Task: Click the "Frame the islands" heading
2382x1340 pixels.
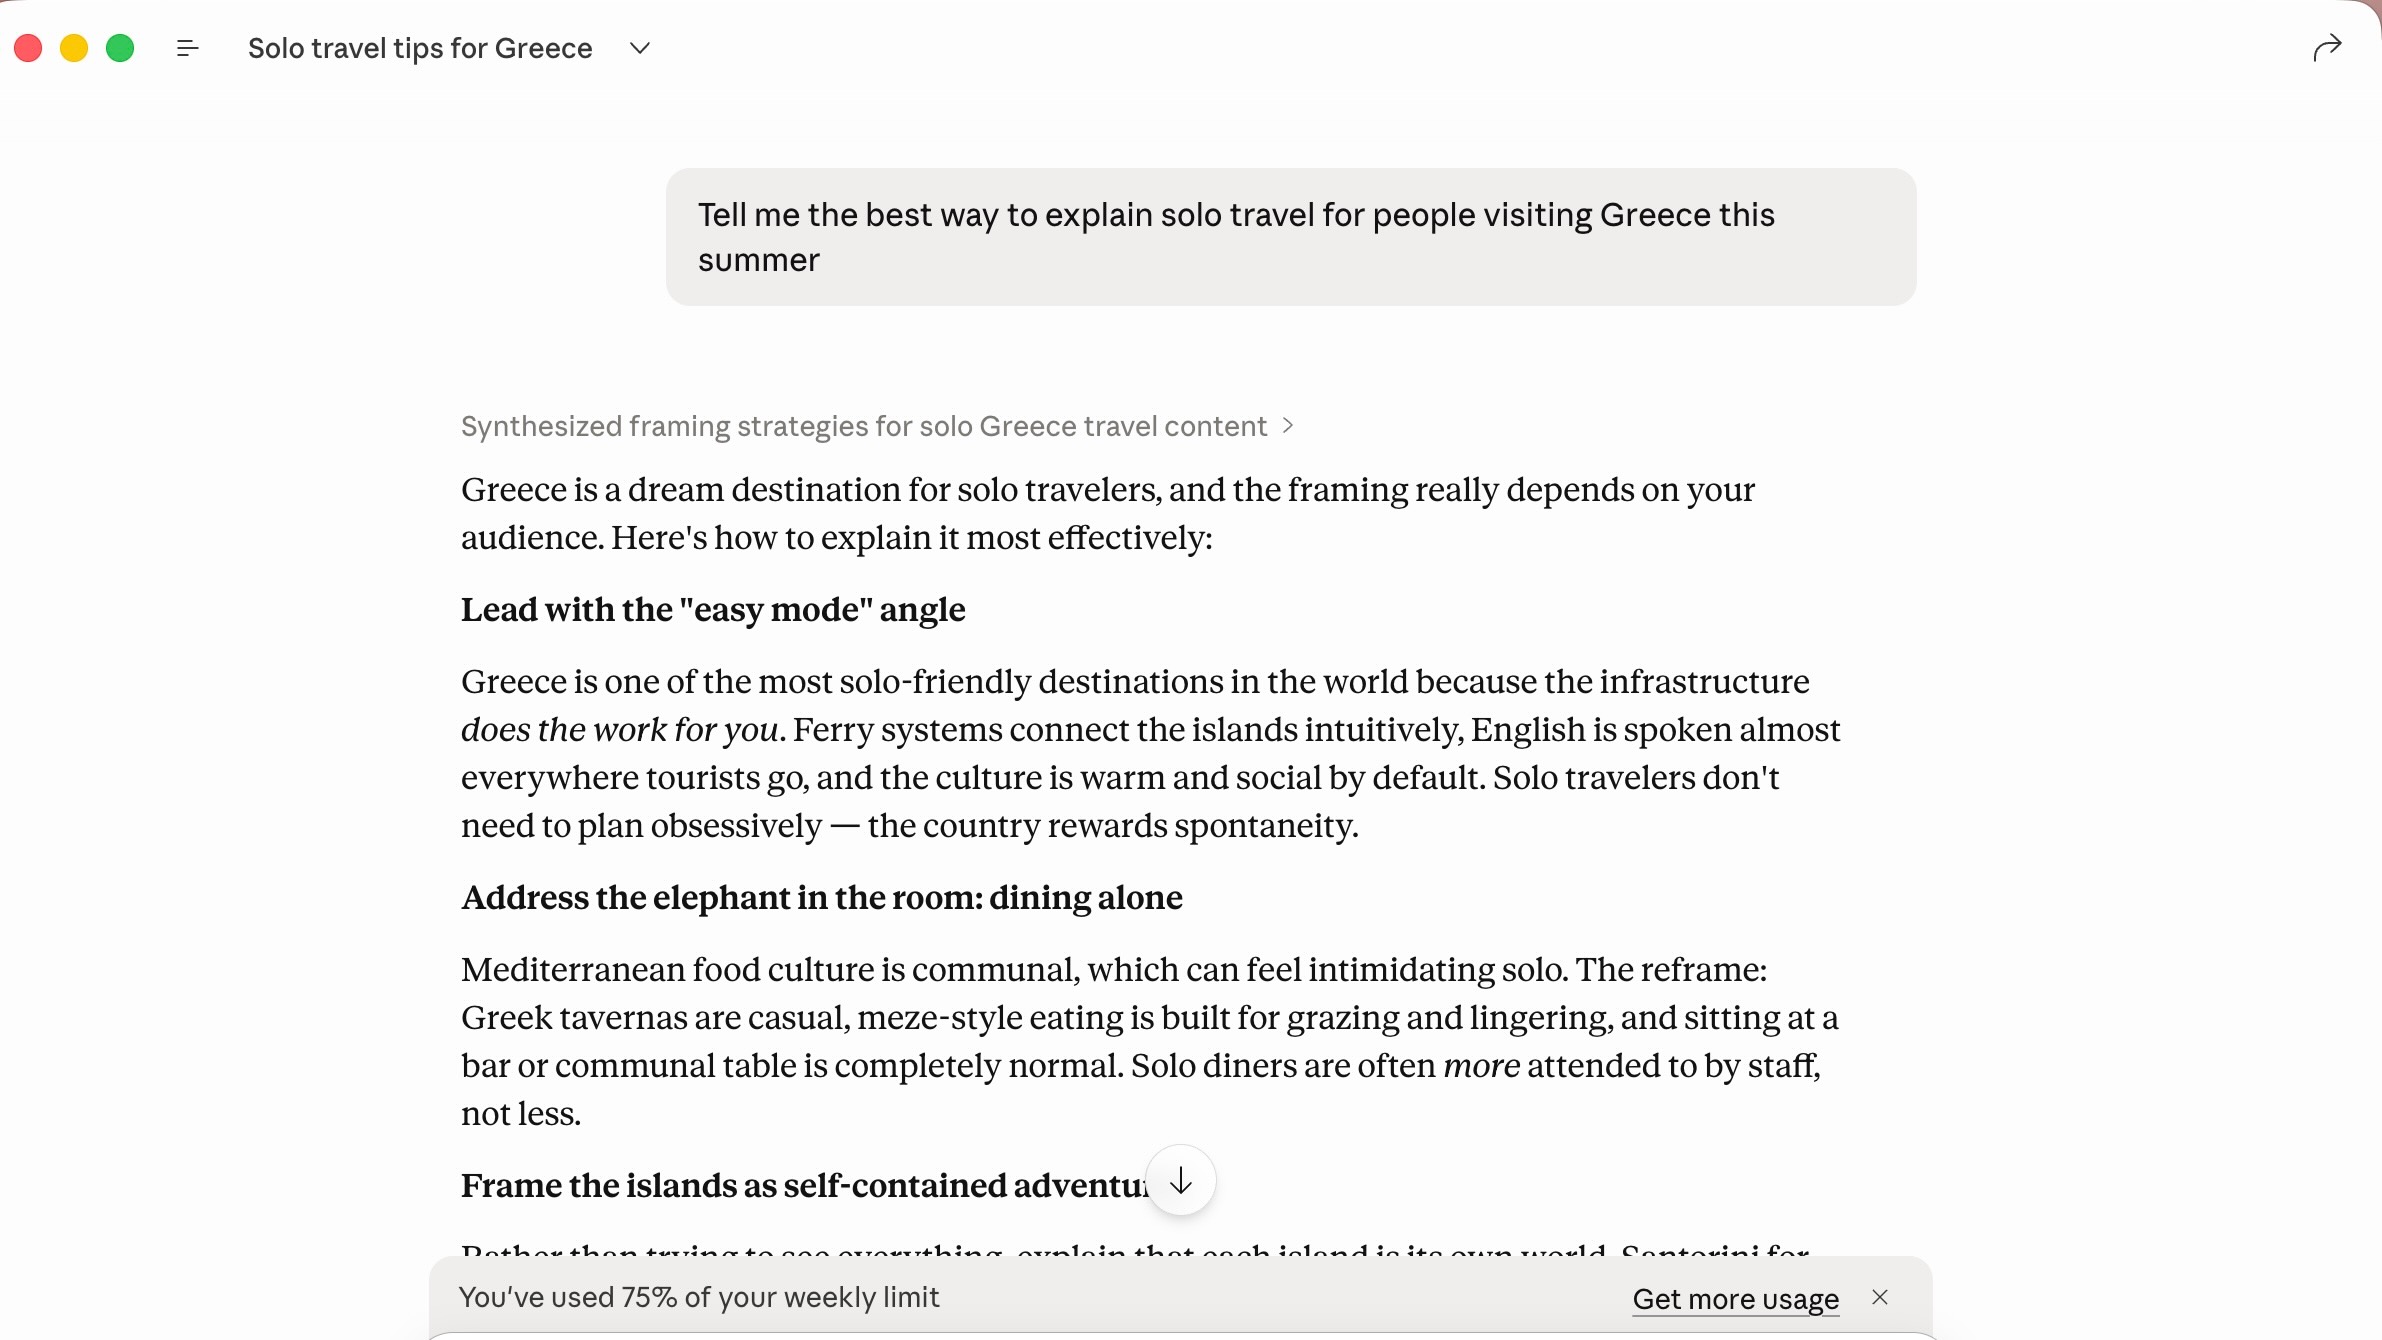Action: [800, 1185]
